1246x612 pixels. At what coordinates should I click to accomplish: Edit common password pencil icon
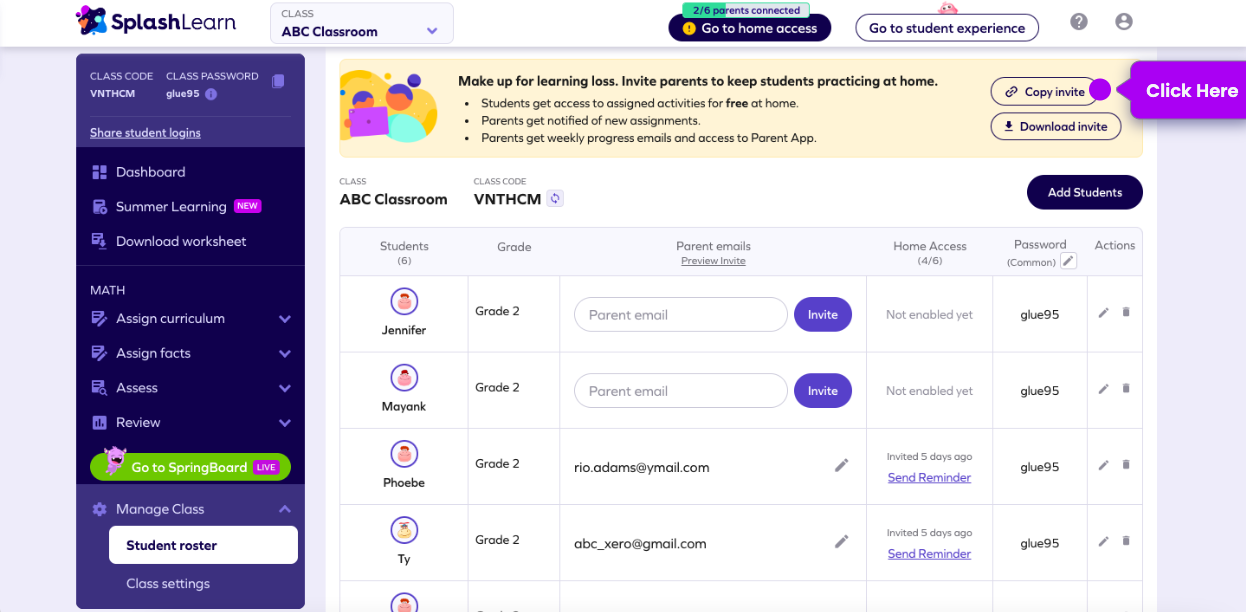[1068, 261]
